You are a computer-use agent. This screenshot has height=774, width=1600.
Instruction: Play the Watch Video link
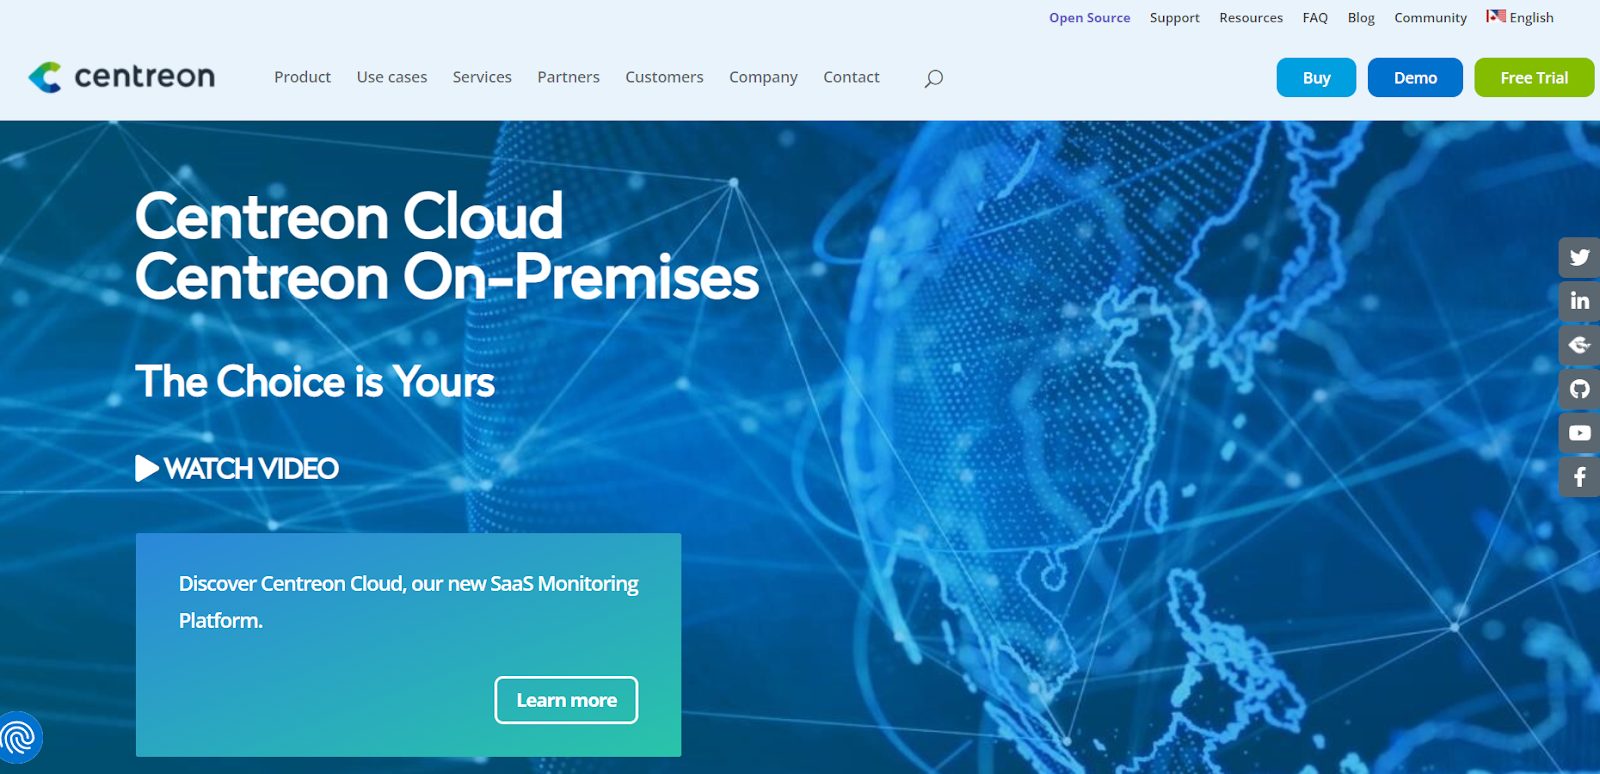coord(237,468)
